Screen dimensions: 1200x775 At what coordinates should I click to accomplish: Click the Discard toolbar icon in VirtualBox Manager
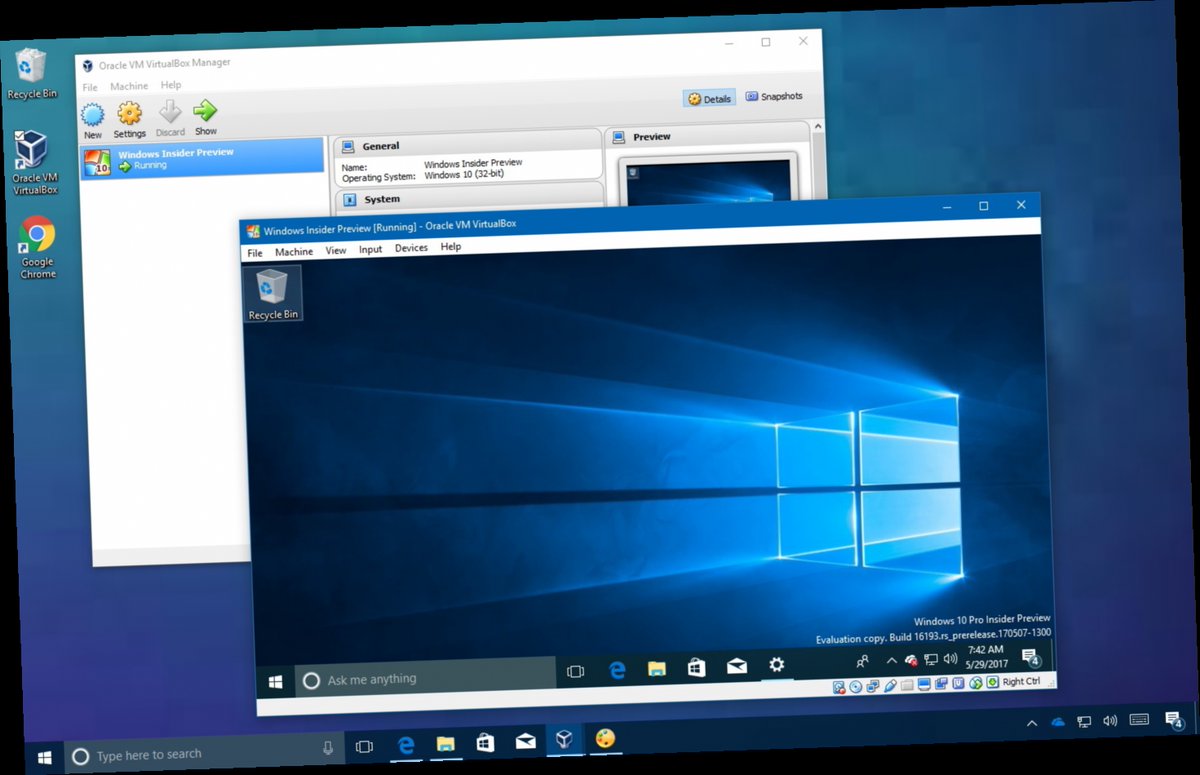tap(170, 111)
